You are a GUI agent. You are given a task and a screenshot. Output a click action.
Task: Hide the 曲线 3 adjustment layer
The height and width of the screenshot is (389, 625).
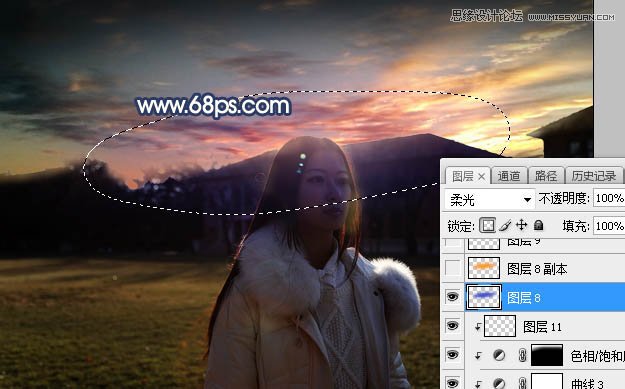[452, 383]
